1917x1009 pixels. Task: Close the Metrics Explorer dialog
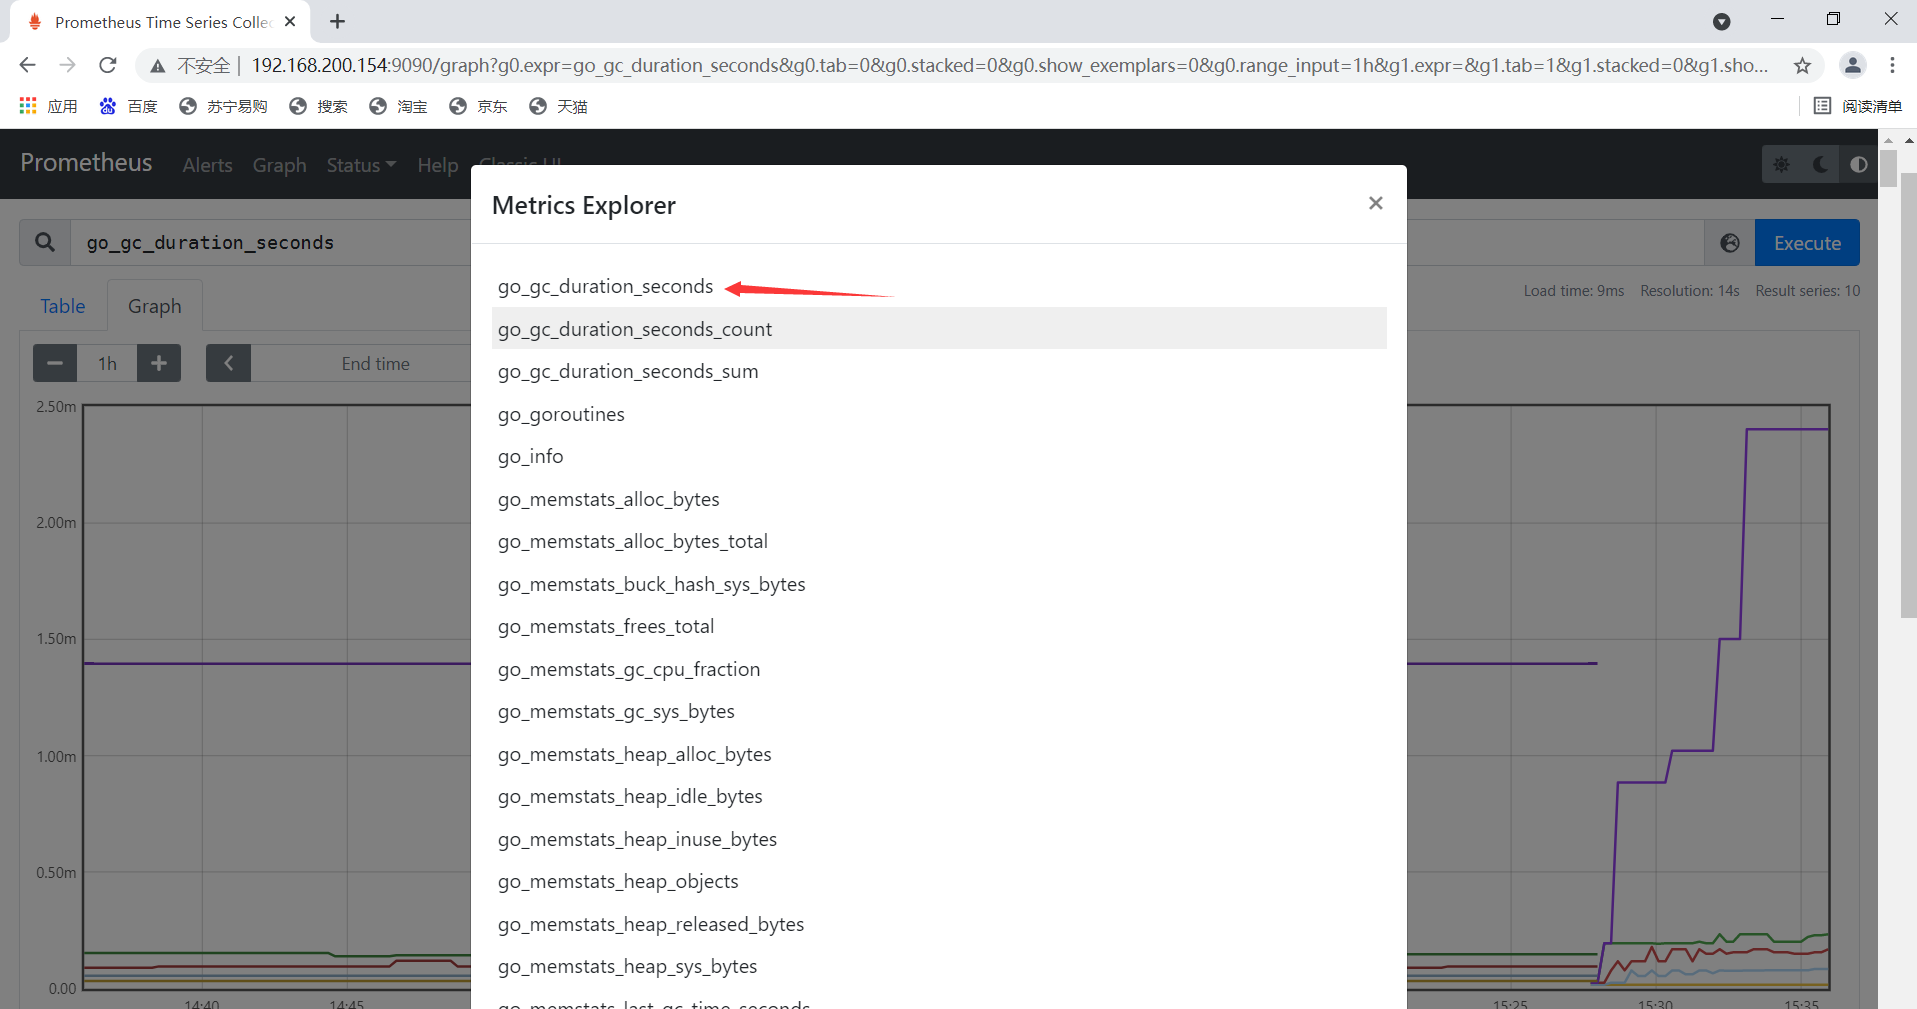[x=1375, y=203]
